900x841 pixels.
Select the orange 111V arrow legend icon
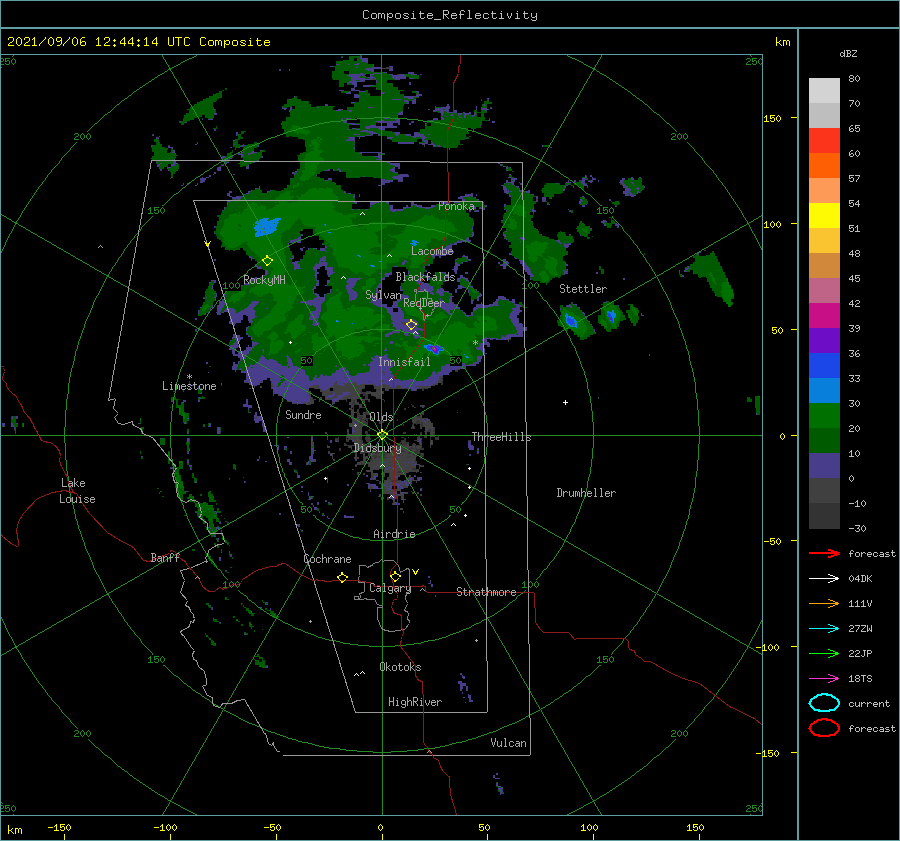[x=824, y=603]
